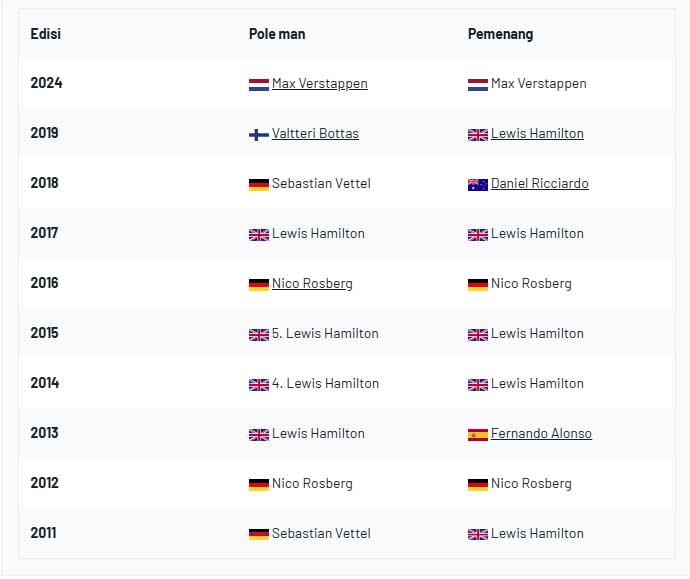Click the Pole man column header
This screenshot has width=690, height=579.
[x=277, y=34]
